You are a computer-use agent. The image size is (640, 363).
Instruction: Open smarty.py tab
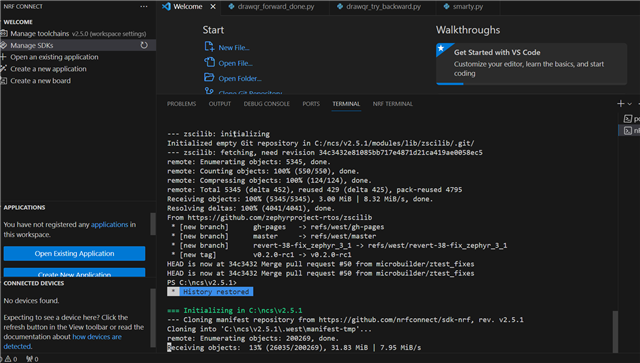pos(468,7)
